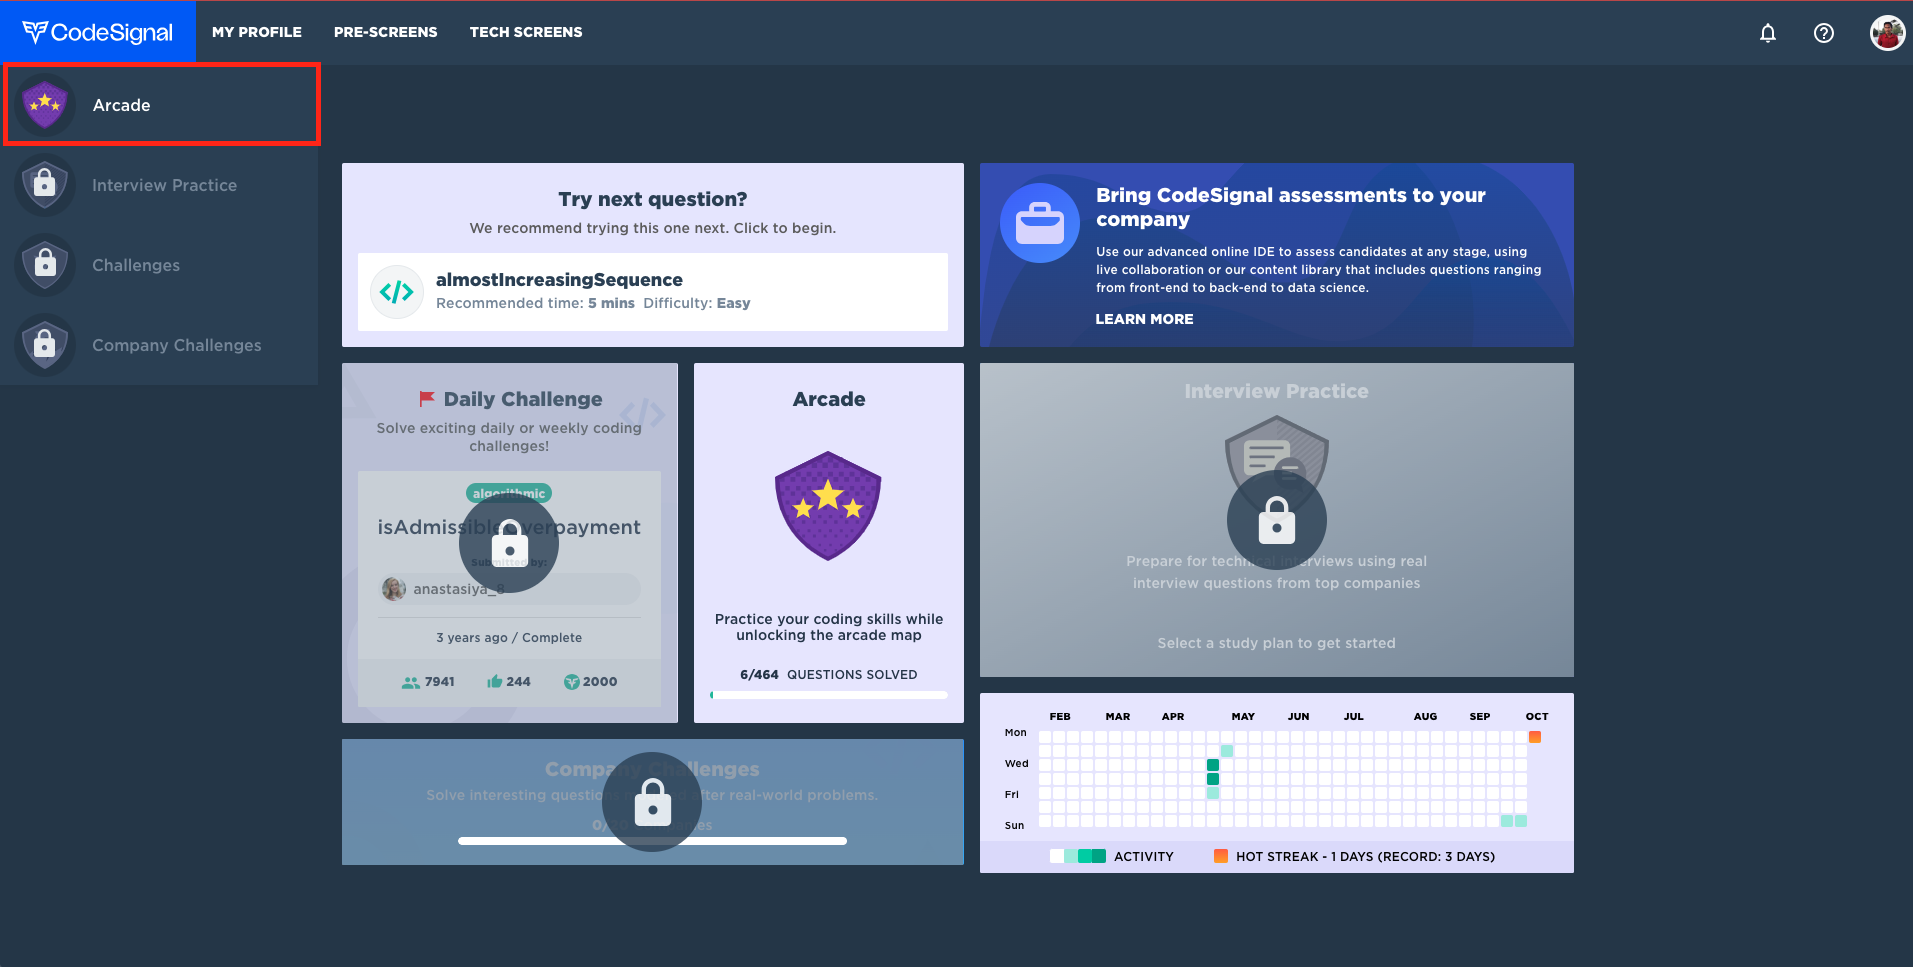Viewport: 1913px width, 967px height.
Task: Go to MY PROFILE tab
Action: pos(257,32)
